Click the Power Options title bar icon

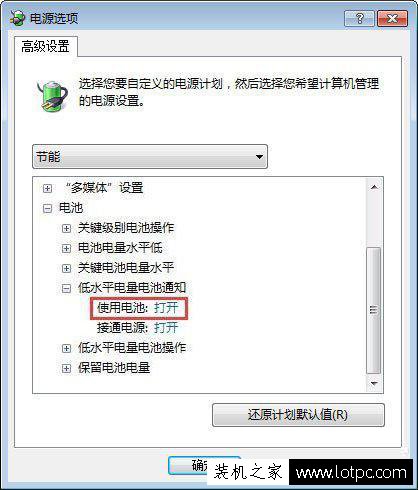(18, 18)
